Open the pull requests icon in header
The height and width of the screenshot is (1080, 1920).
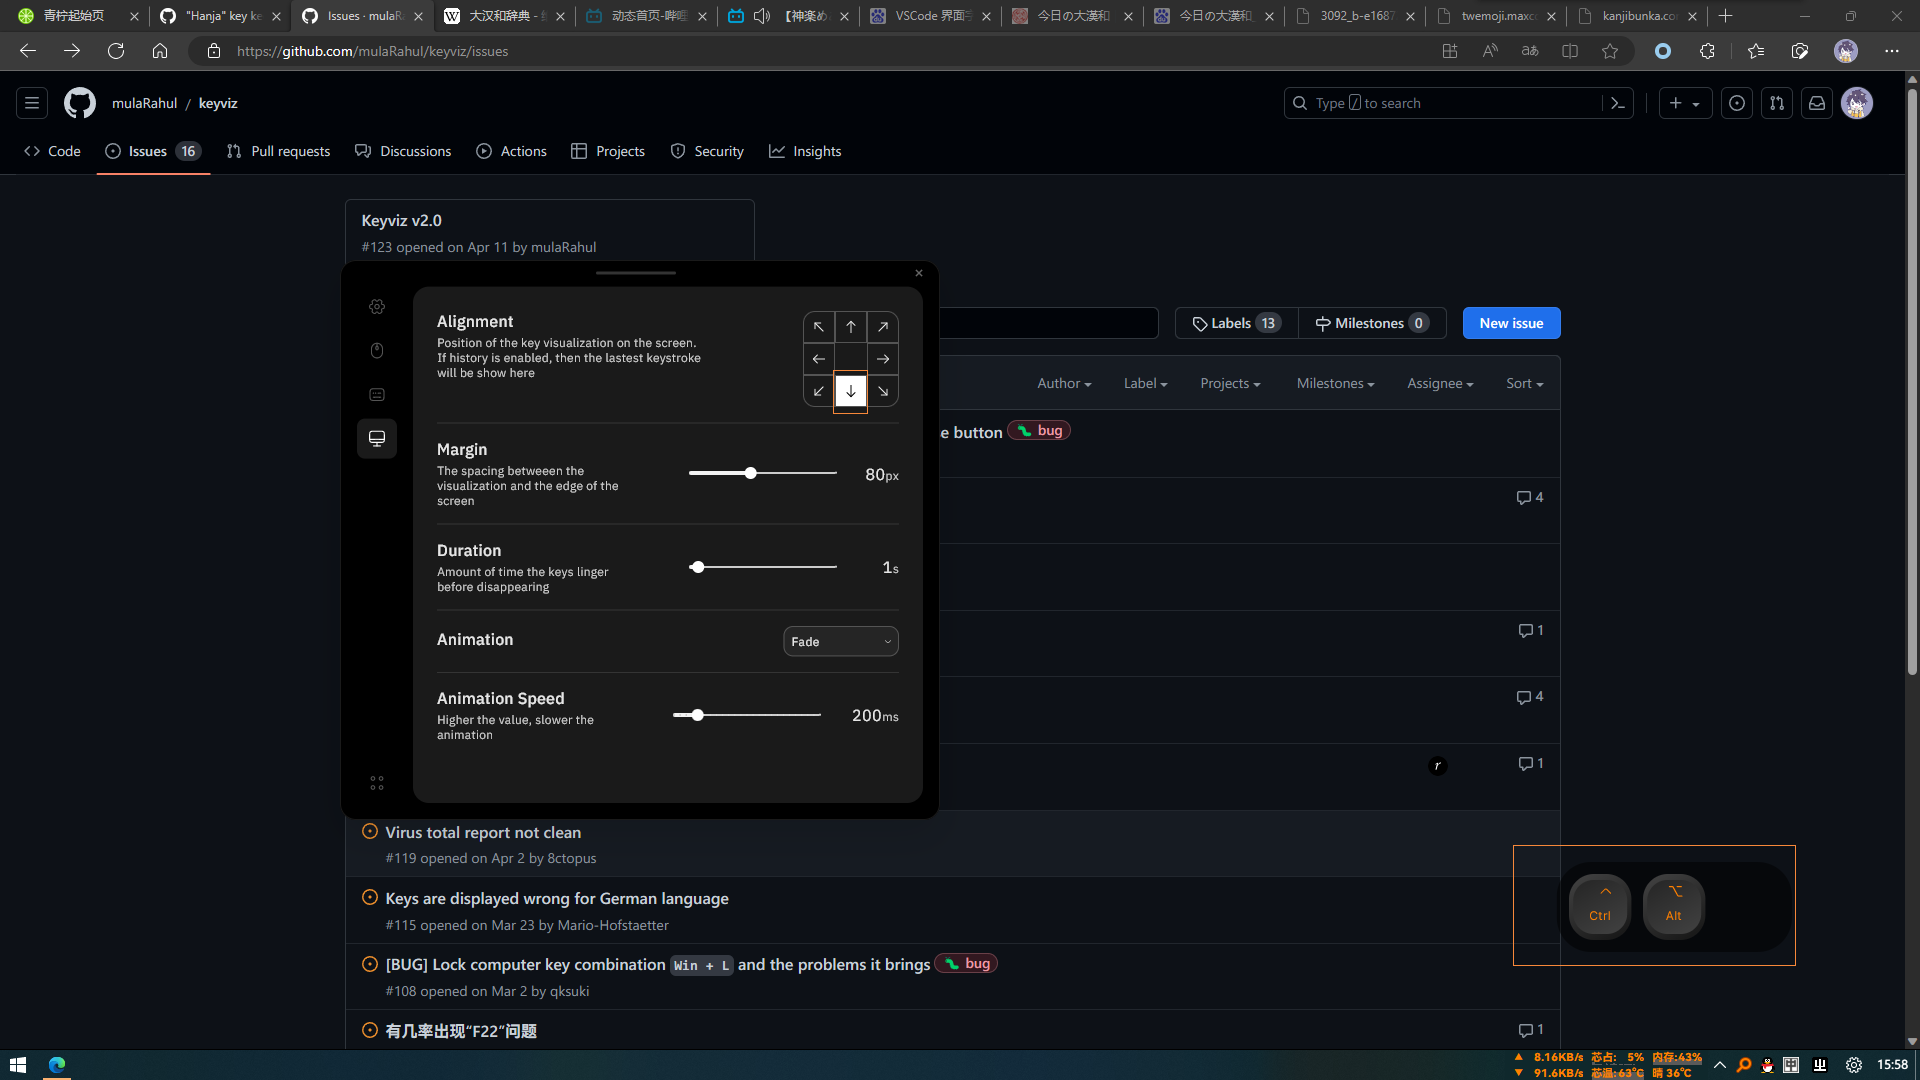coord(1776,102)
